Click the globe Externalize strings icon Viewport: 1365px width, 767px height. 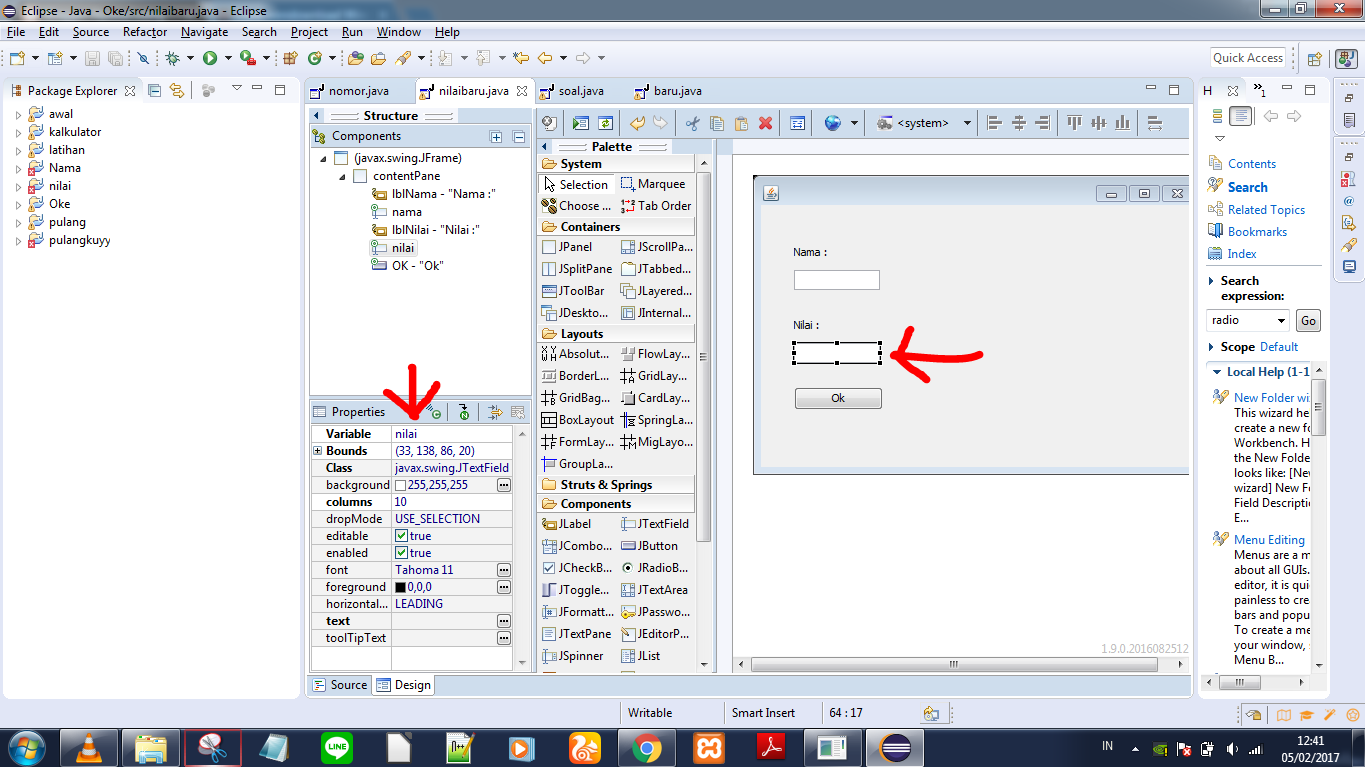coord(833,123)
